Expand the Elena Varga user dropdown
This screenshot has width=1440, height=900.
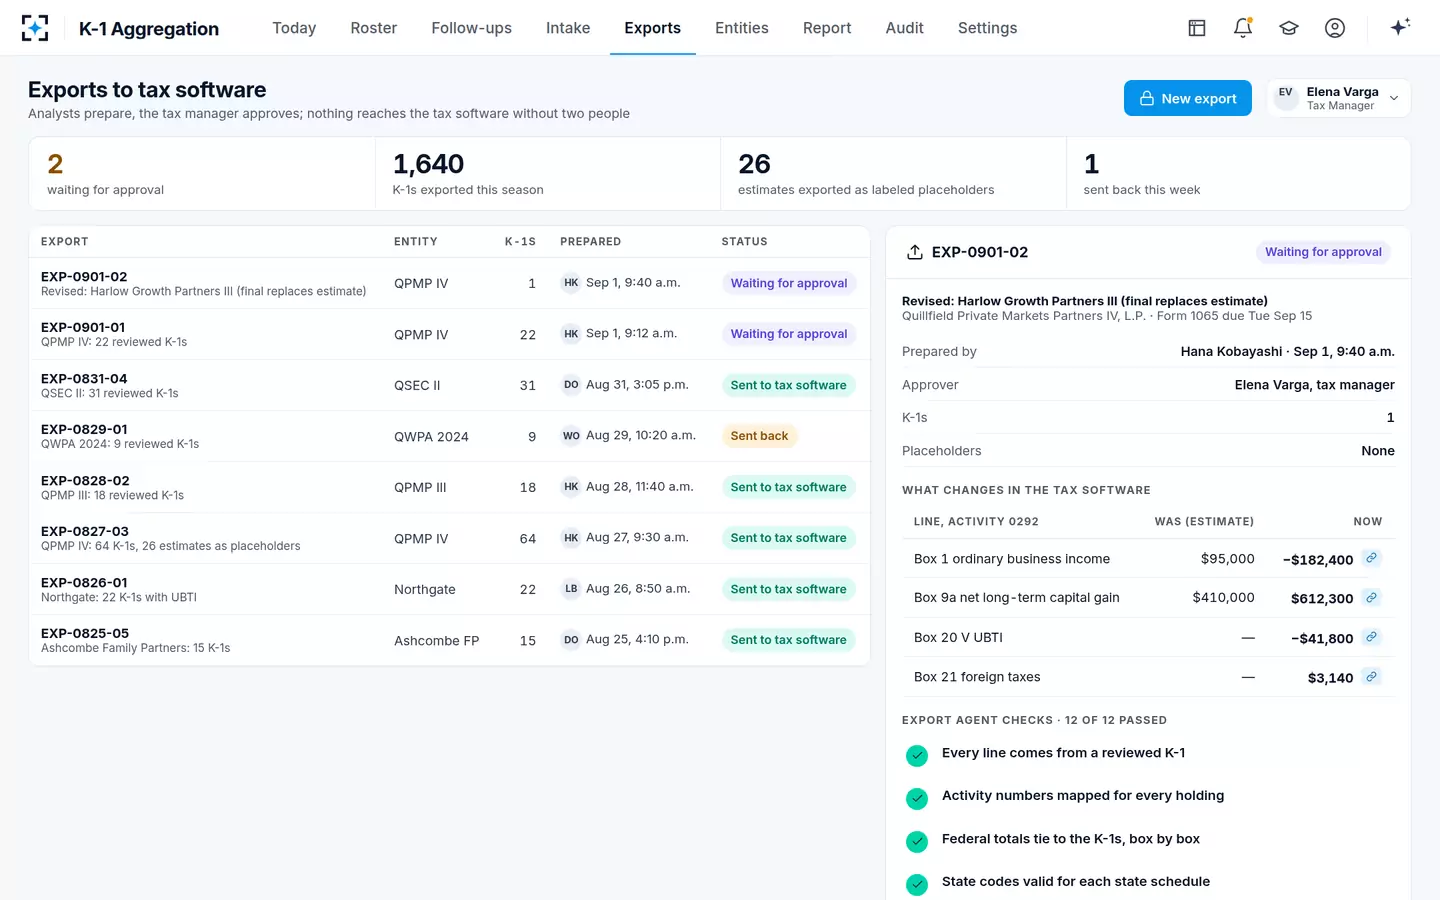(x=1339, y=98)
